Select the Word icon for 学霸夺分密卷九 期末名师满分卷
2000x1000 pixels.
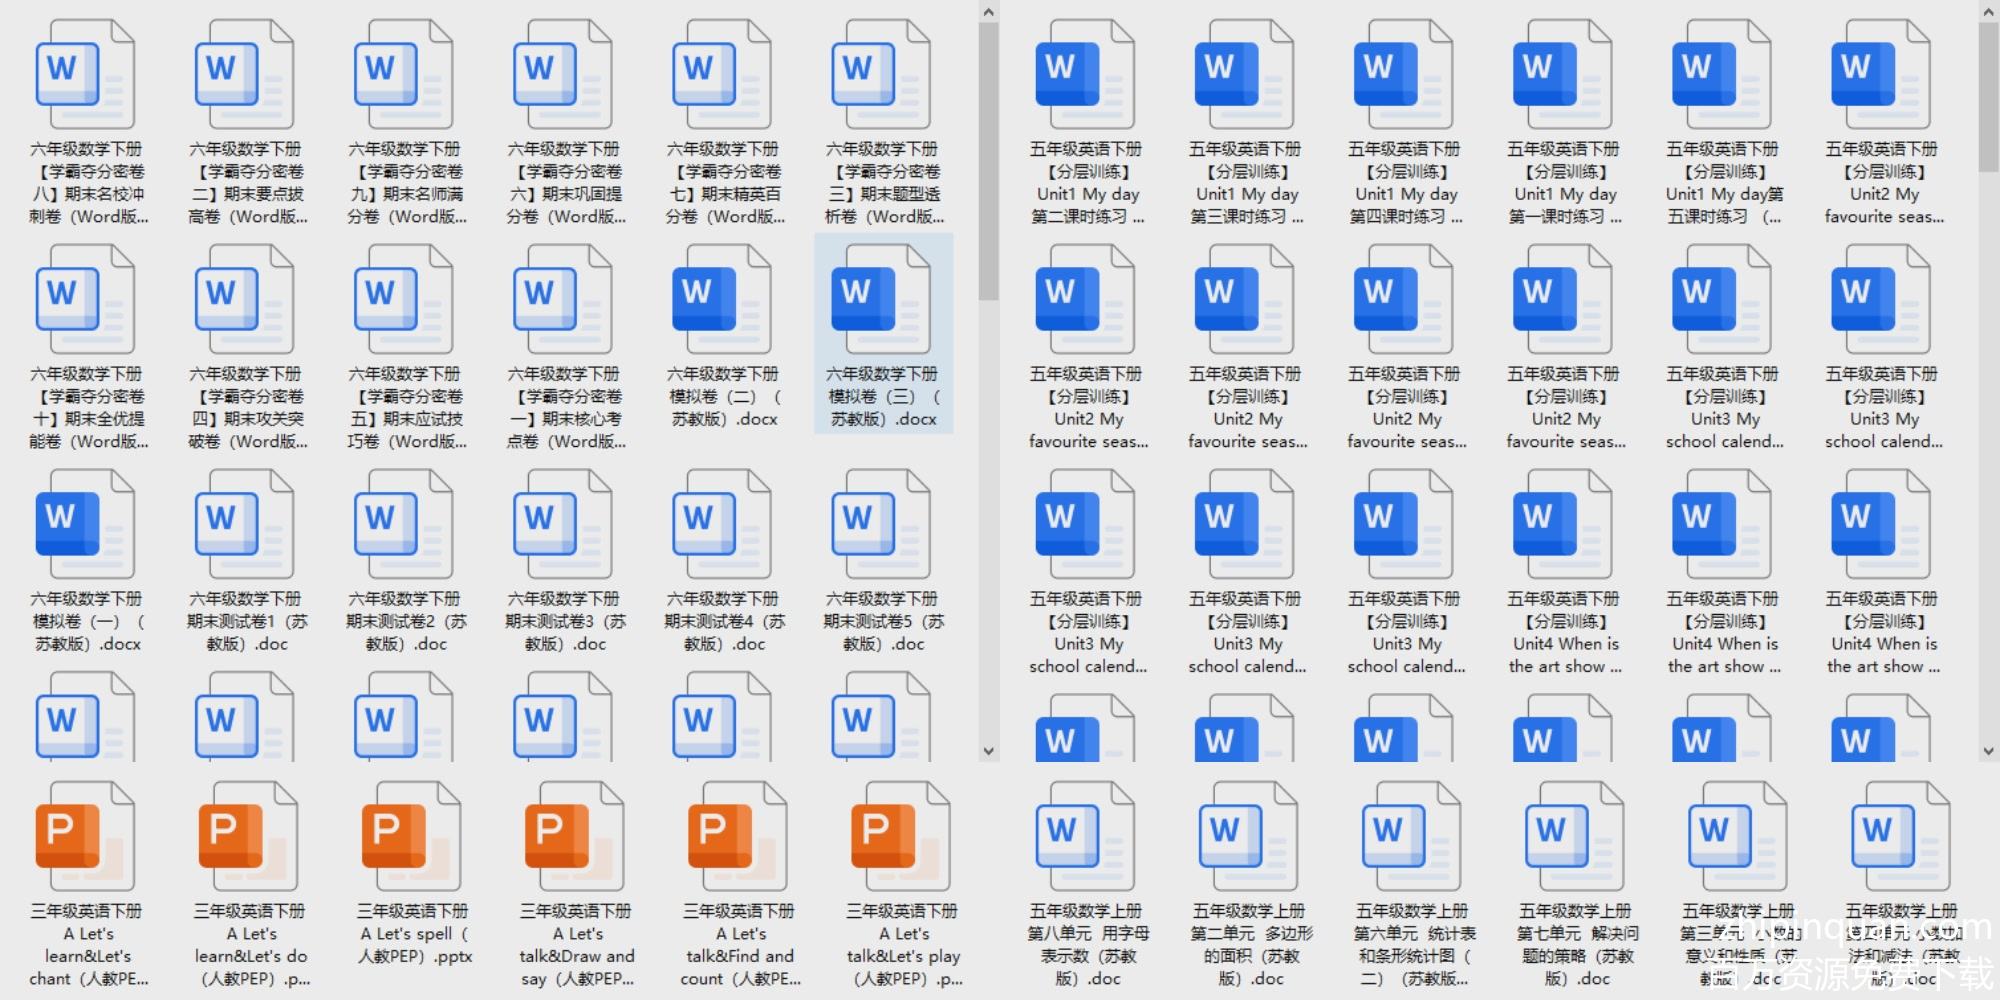point(403,75)
